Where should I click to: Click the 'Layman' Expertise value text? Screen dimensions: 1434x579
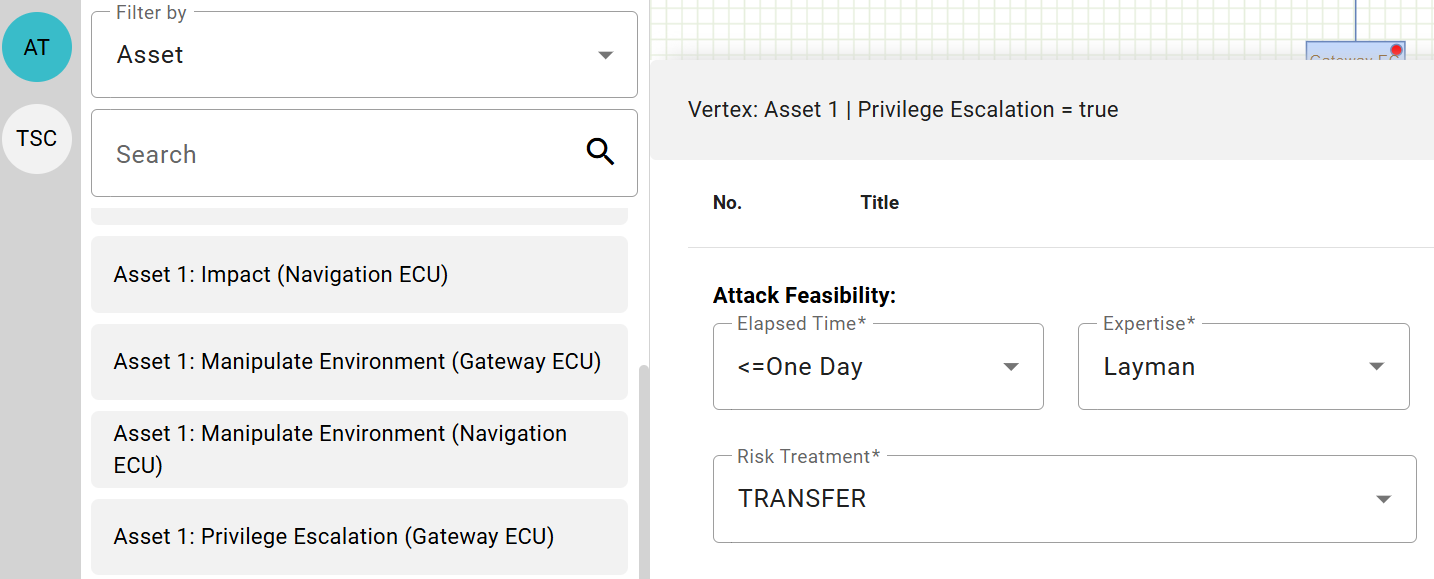tap(1149, 366)
